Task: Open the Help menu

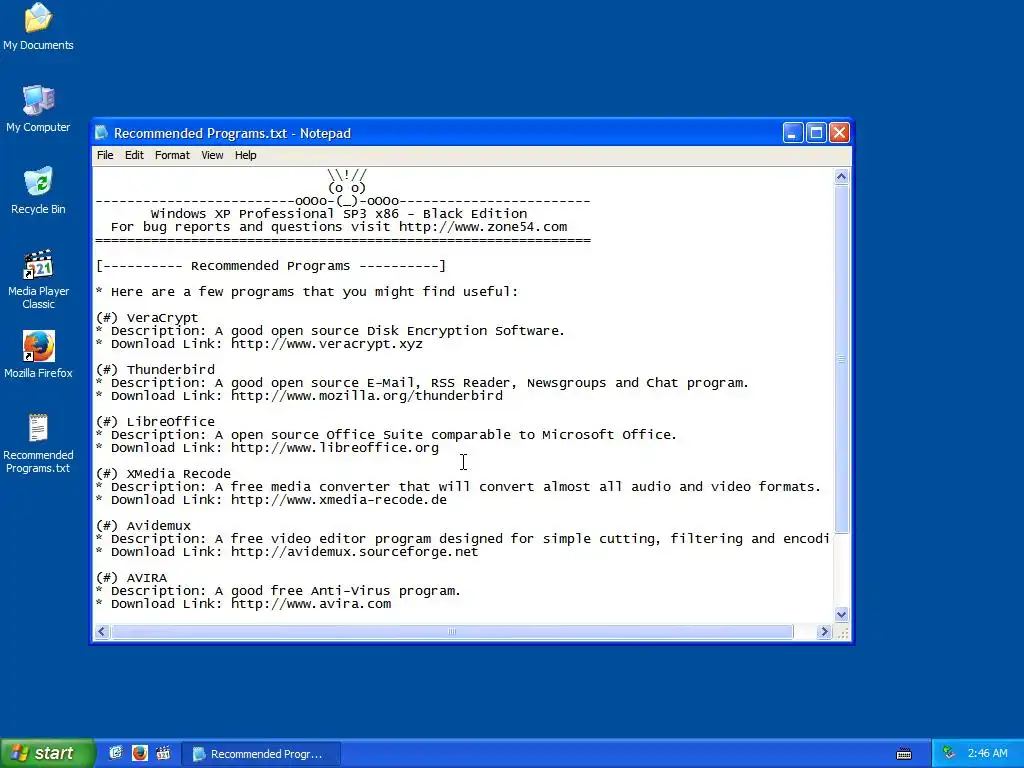Action: tap(246, 155)
